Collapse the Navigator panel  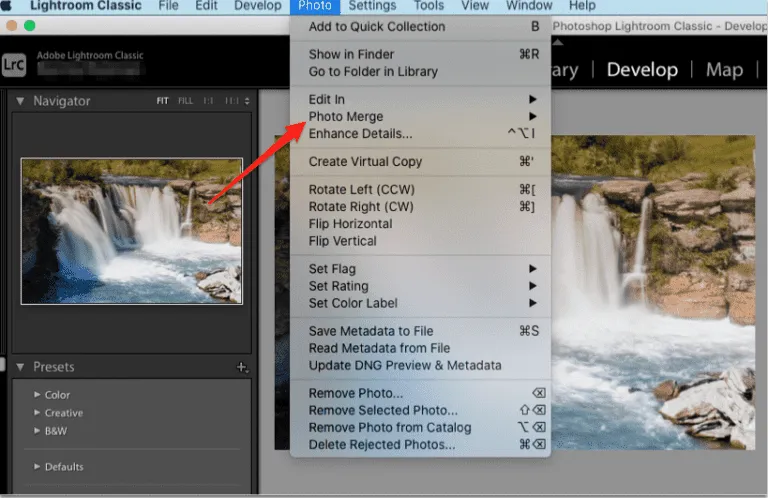click(20, 101)
